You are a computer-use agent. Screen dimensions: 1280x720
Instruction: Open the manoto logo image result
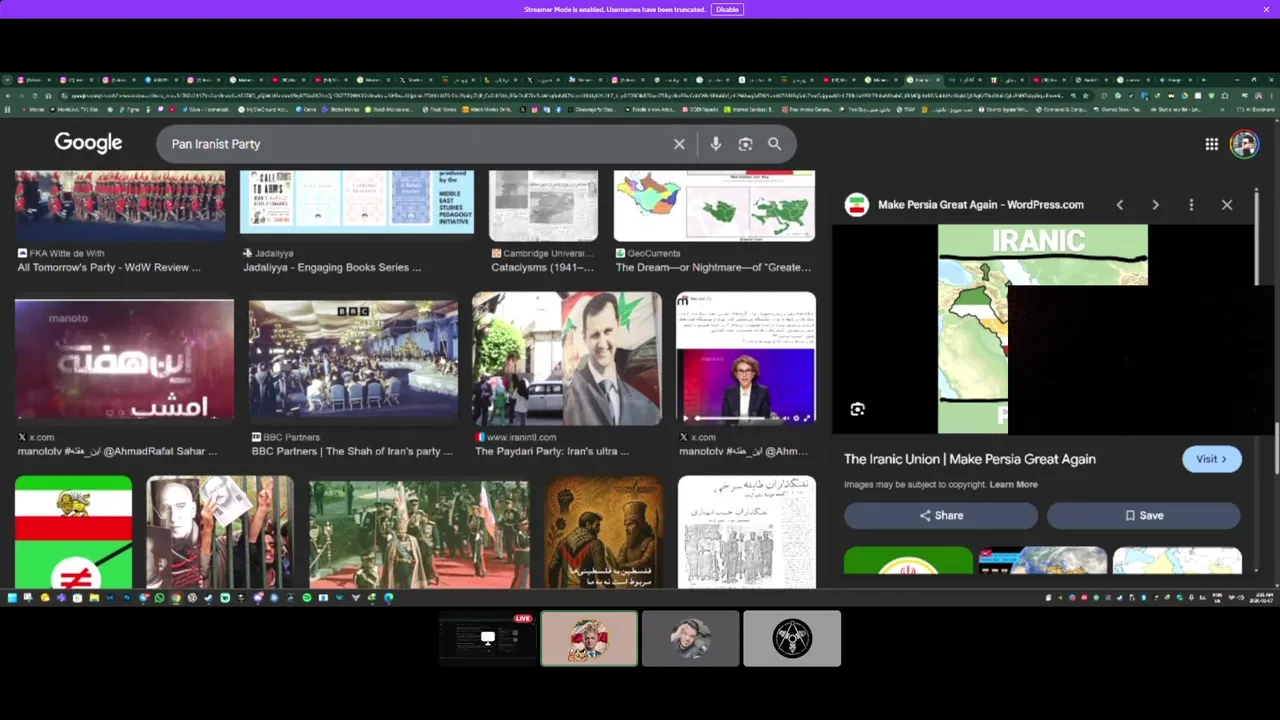(x=124, y=360)
